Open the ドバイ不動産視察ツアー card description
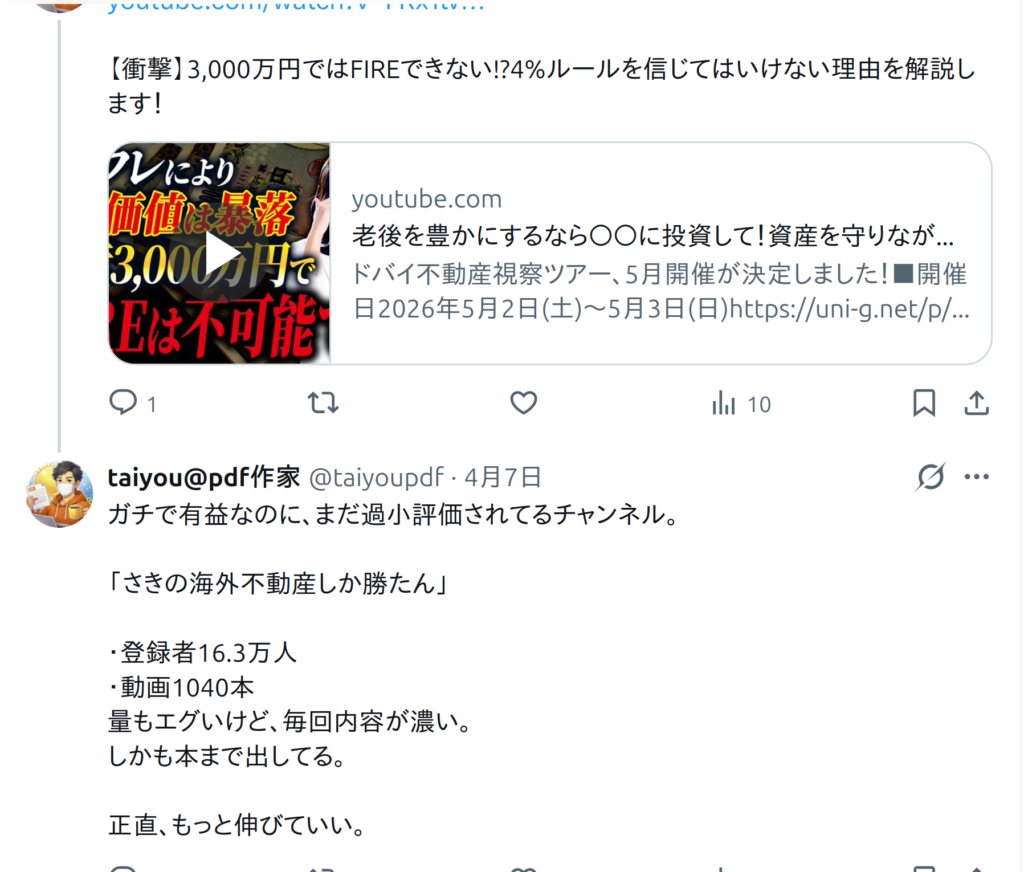Viewport: 1024px width, 872px height. click(x=660, y=291)
